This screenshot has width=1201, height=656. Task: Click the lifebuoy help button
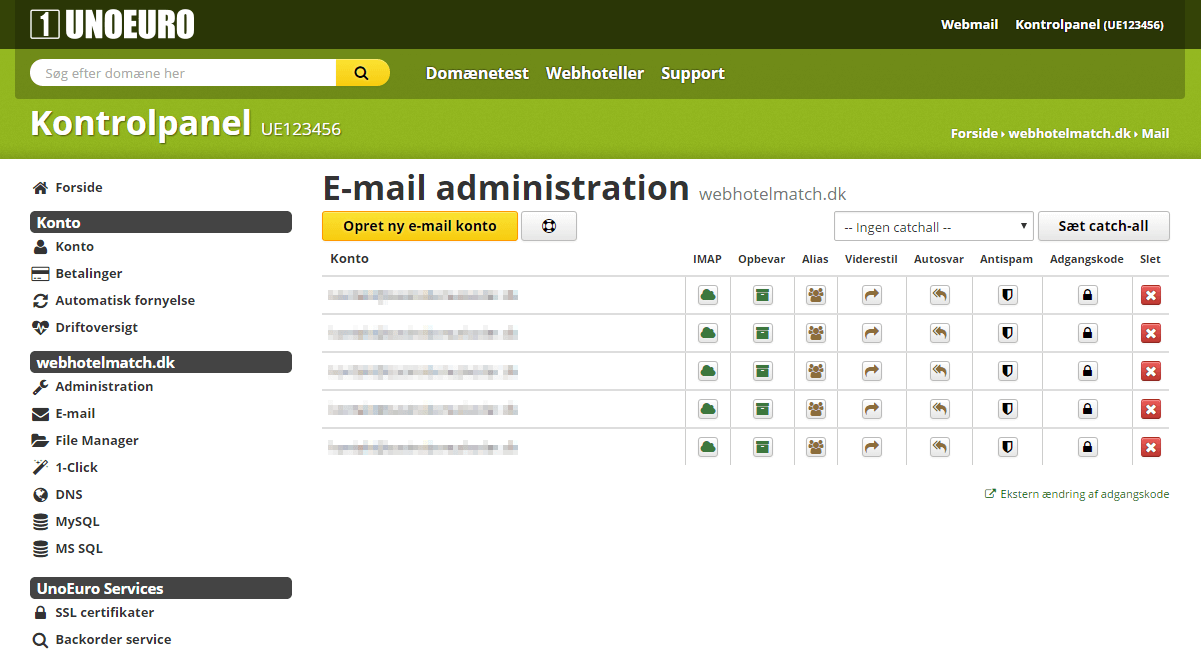pyautogui.click(x=549, y=226)
